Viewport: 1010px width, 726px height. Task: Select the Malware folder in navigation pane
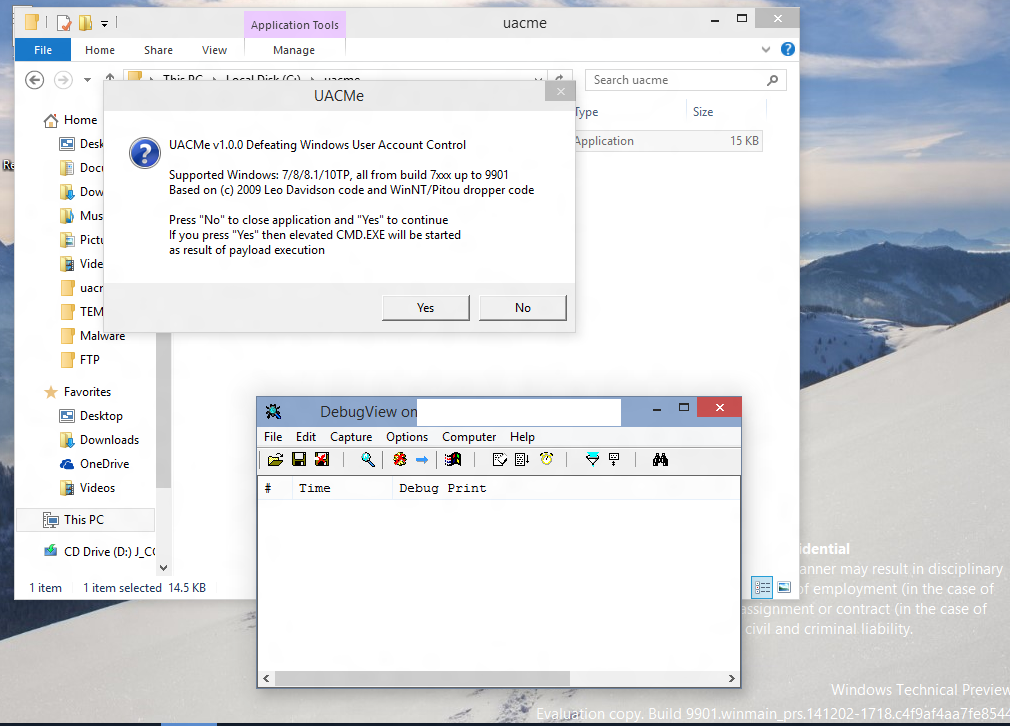click(x=102, y=336)
